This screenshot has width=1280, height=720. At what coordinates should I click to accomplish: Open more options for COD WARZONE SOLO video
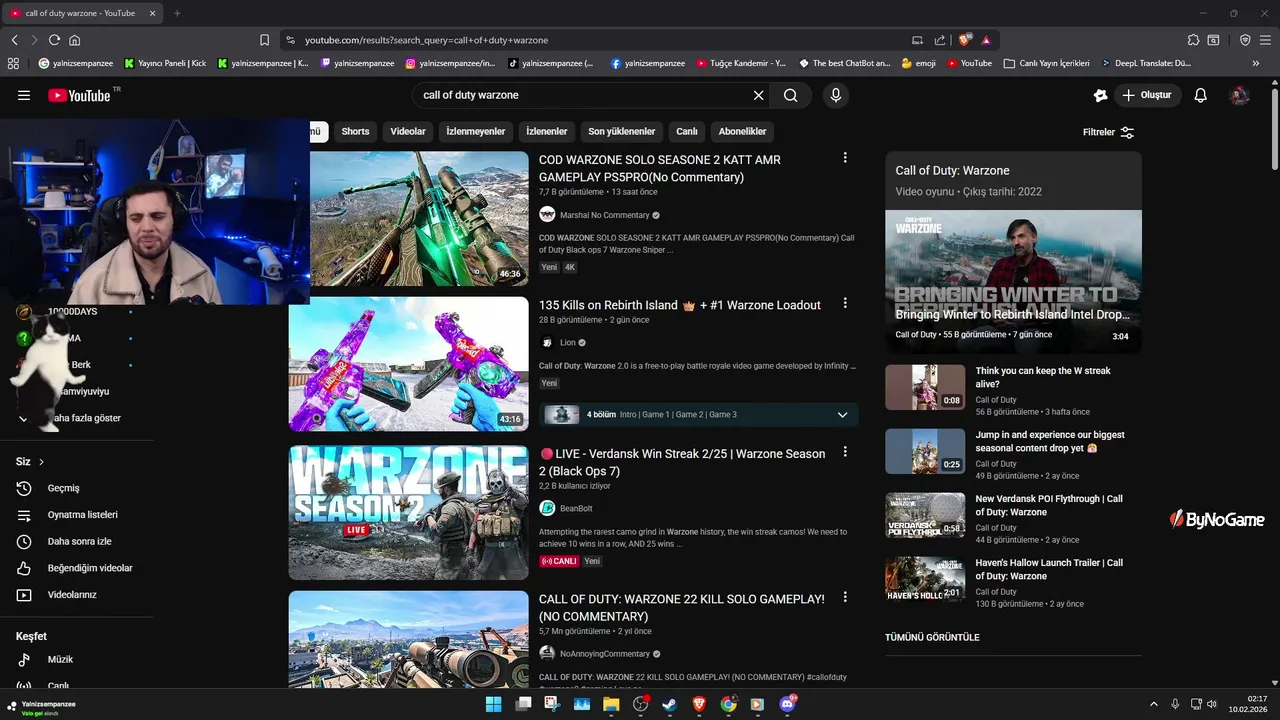click(845, 158)
